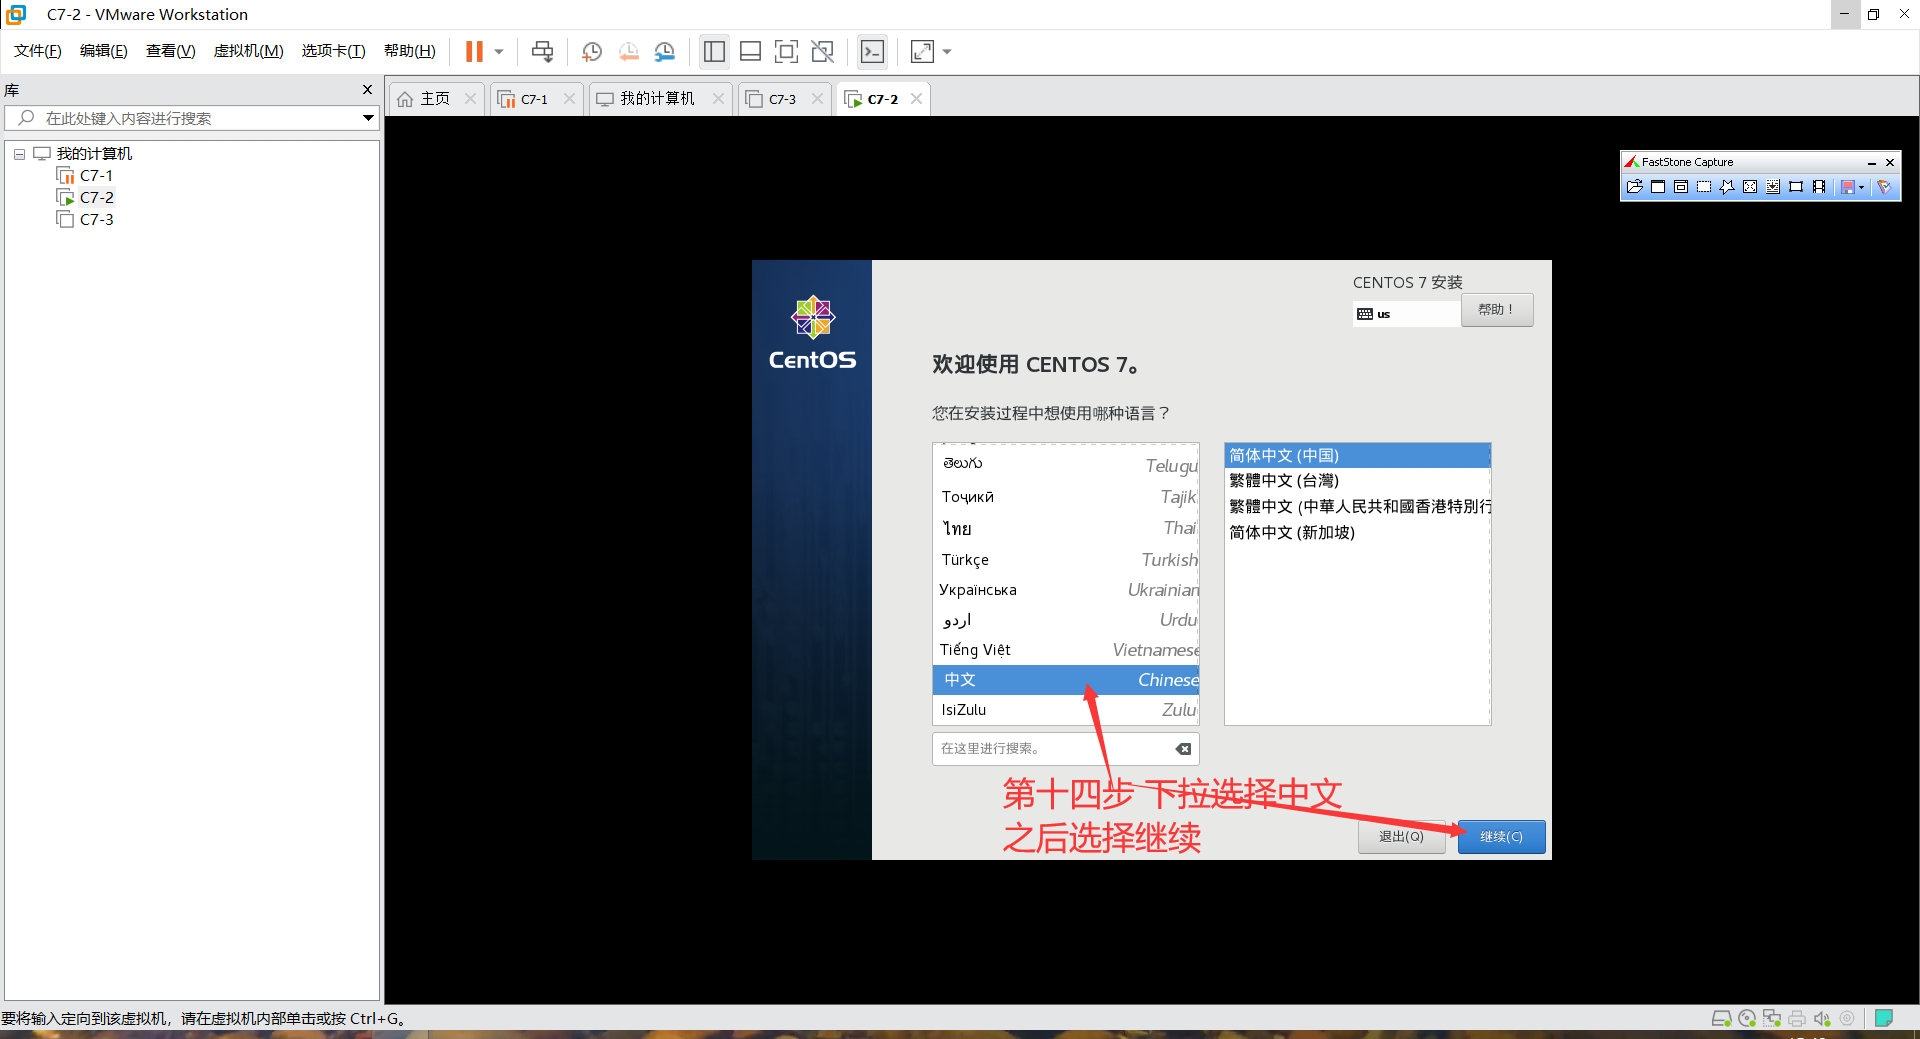Viewport: 1920px width, 1039px height.
Task: Capture window or object in FastStone Capture
Action: 1681,187
